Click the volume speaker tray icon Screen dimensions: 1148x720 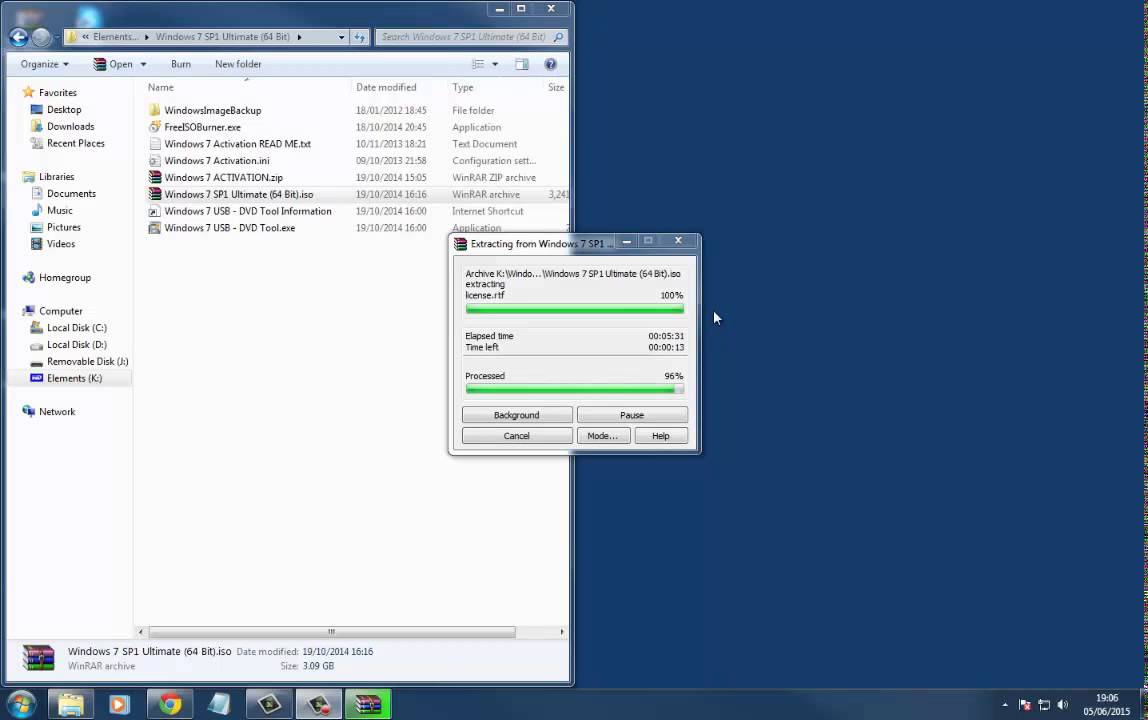point(1063,705)
